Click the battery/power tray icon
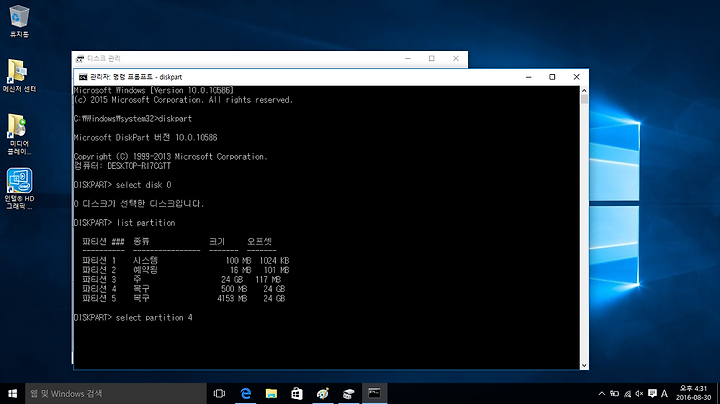 614,393
